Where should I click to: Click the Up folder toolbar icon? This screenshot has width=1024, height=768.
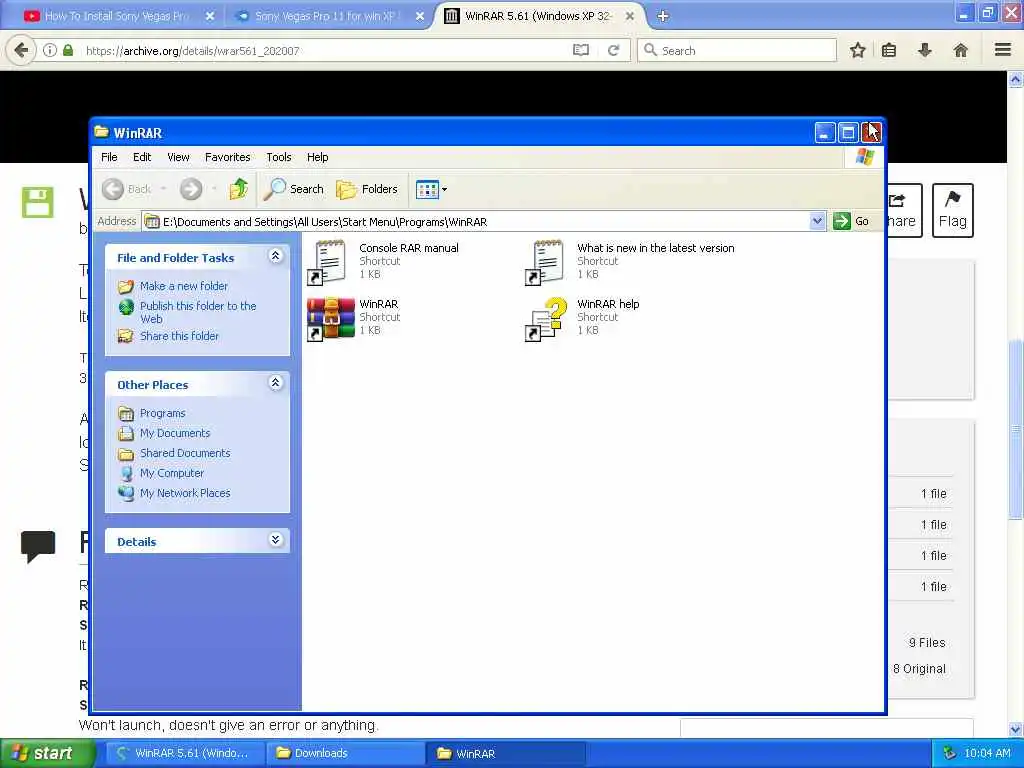(238, 189)
